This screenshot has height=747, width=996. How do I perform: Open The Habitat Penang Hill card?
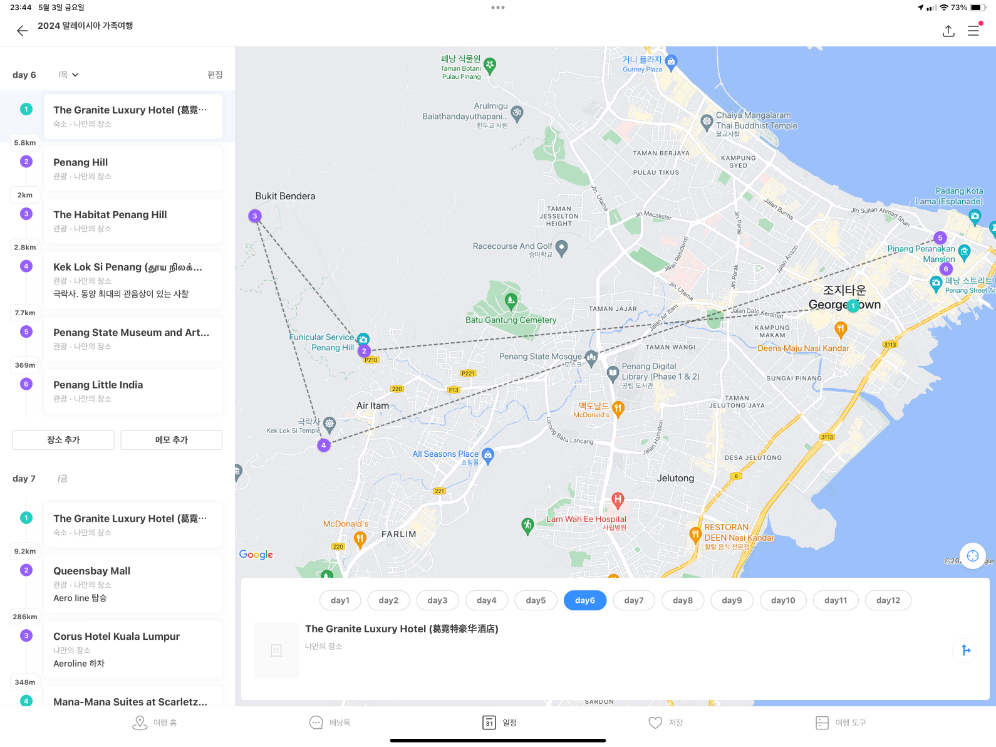133,220
